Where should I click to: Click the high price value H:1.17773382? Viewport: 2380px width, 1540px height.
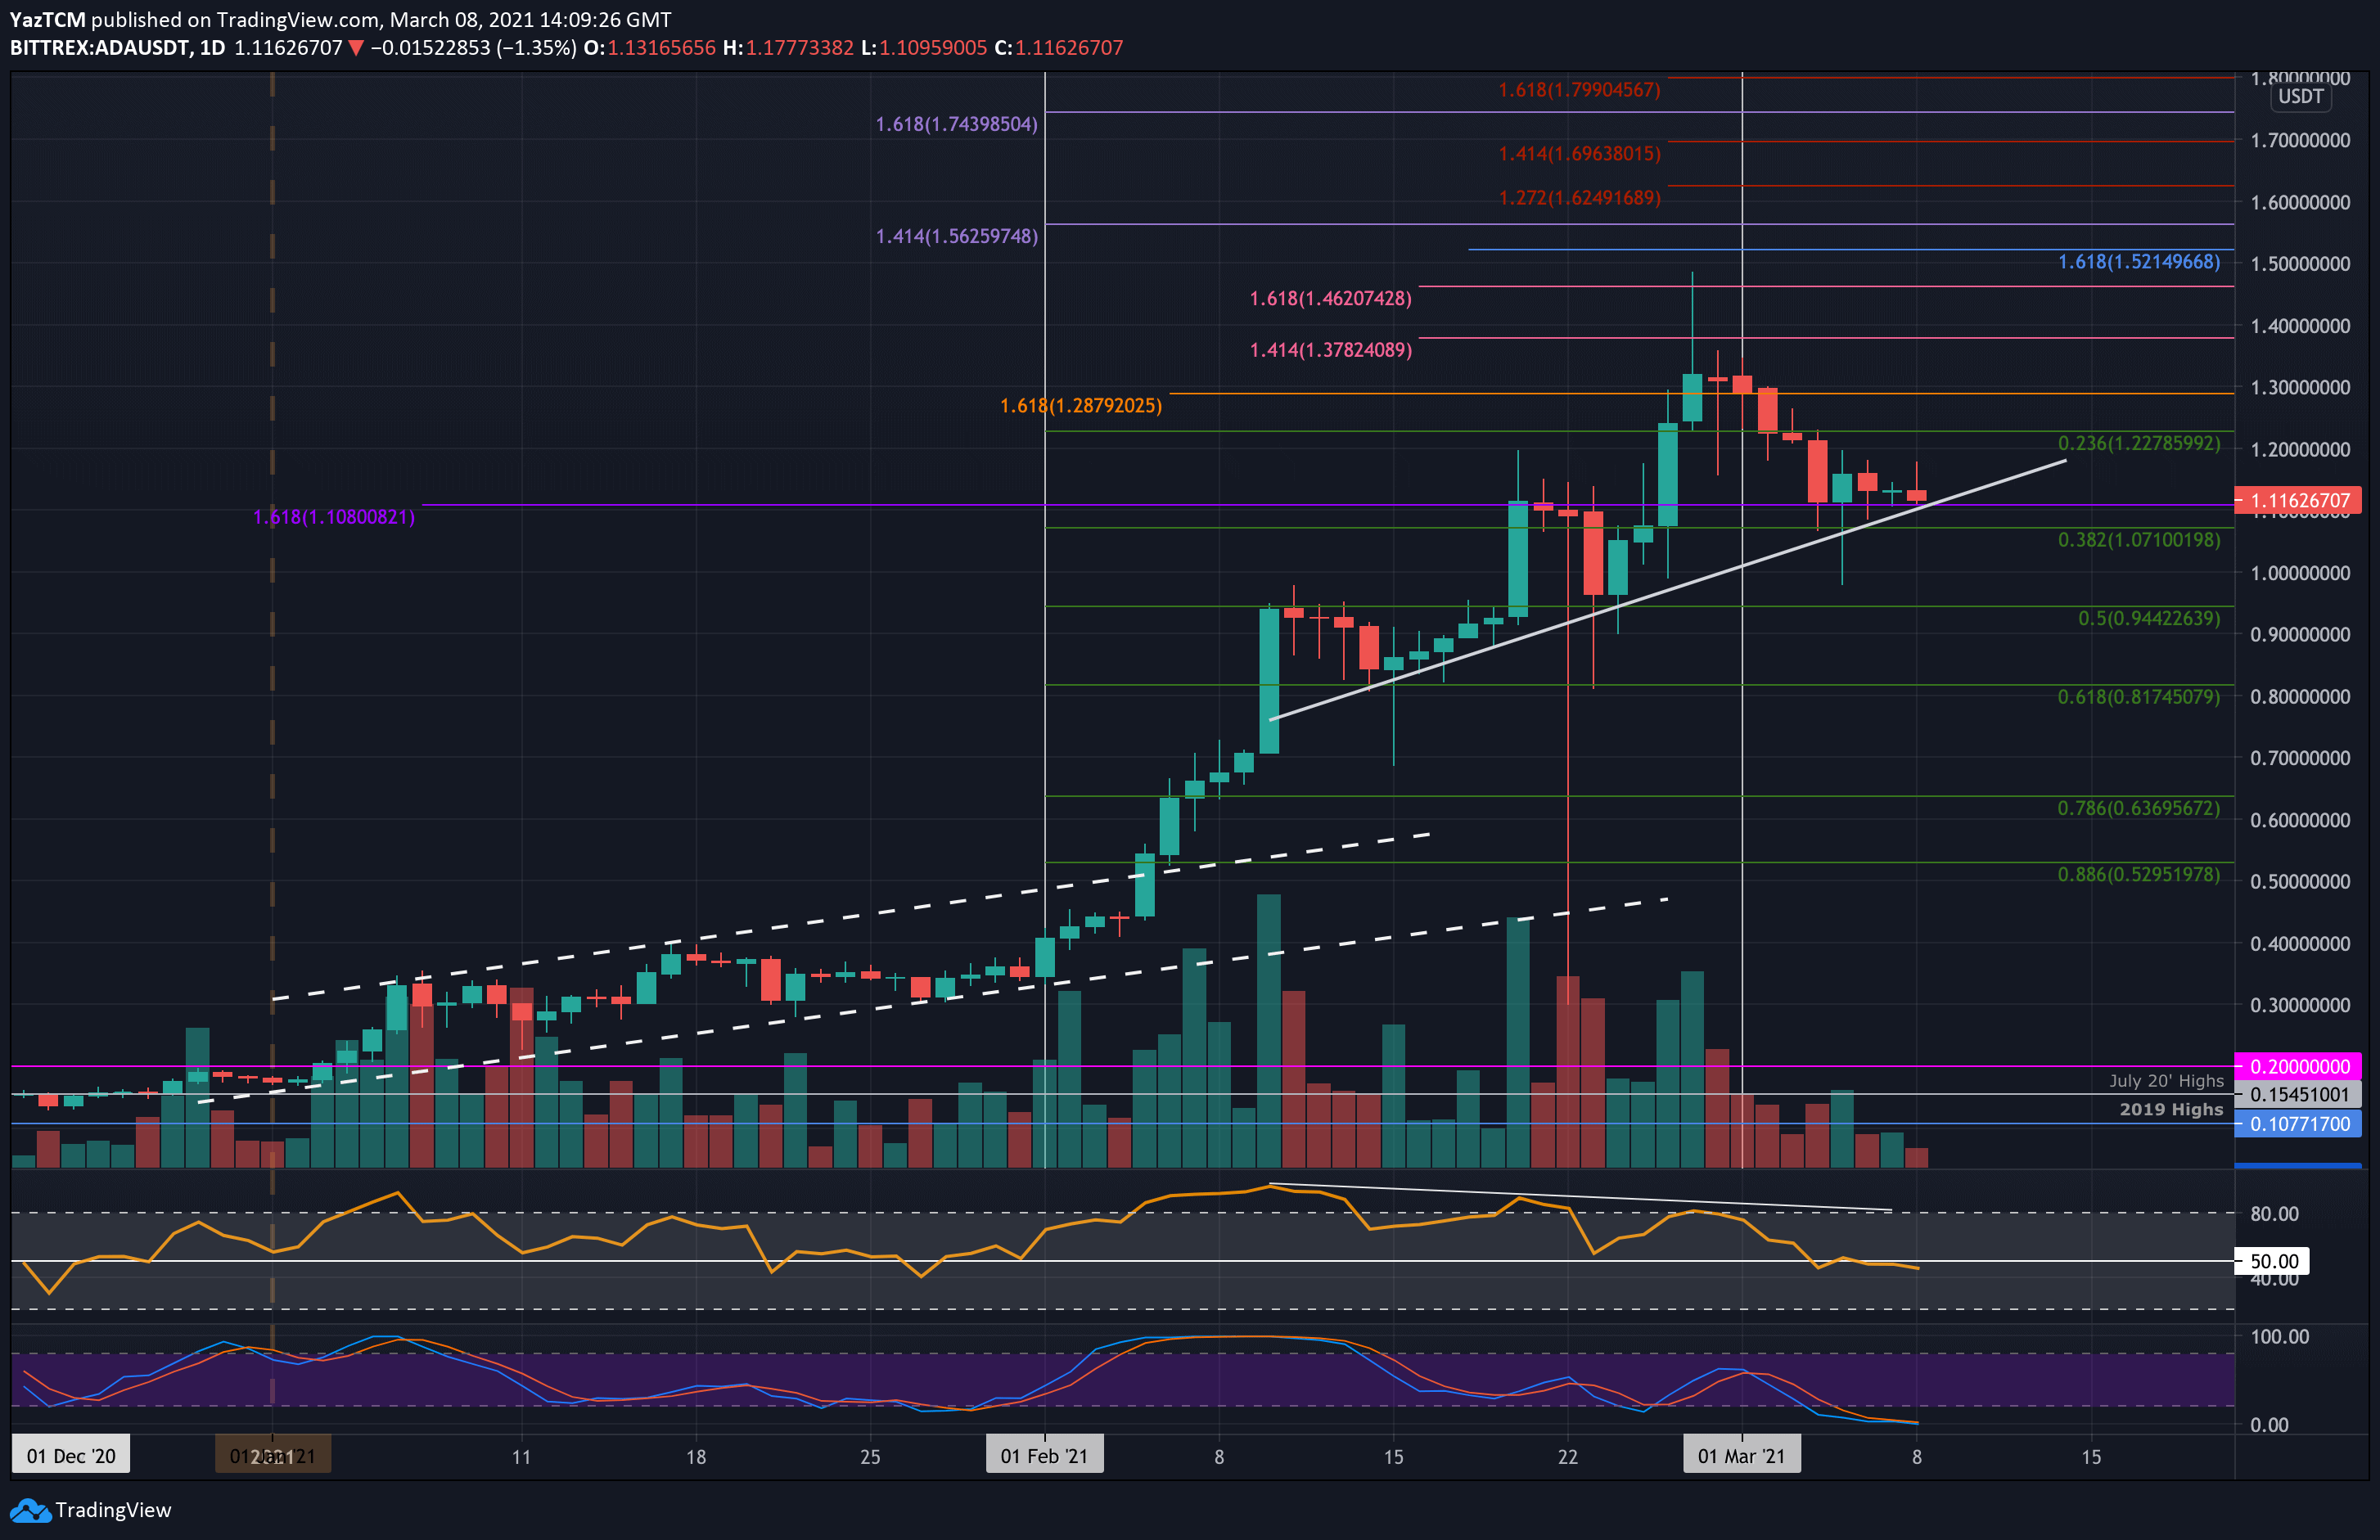[x=788, y=48]
